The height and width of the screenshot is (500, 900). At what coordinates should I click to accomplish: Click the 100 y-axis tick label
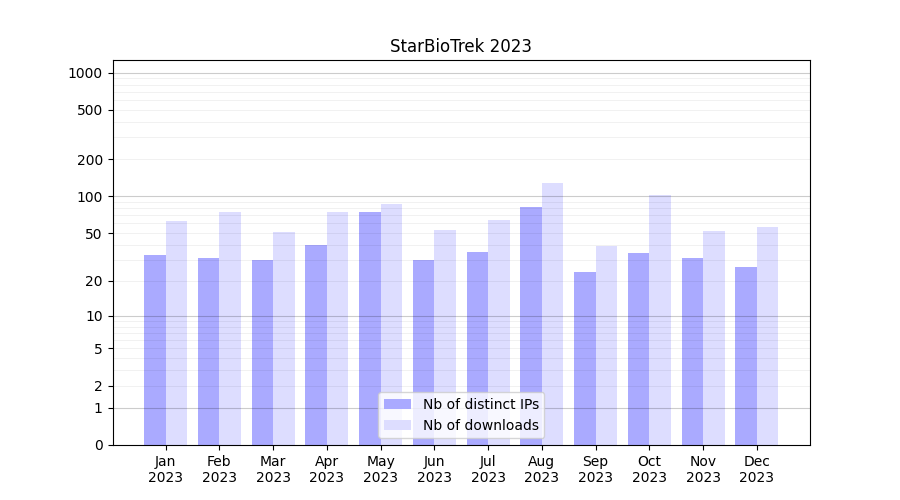click(89, 197)
